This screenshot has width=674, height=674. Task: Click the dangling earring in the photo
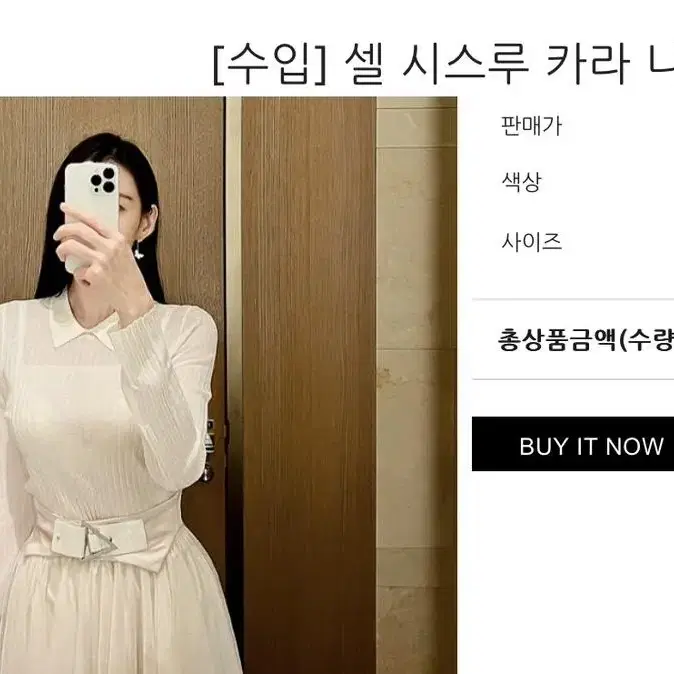(x=140, y=249)
